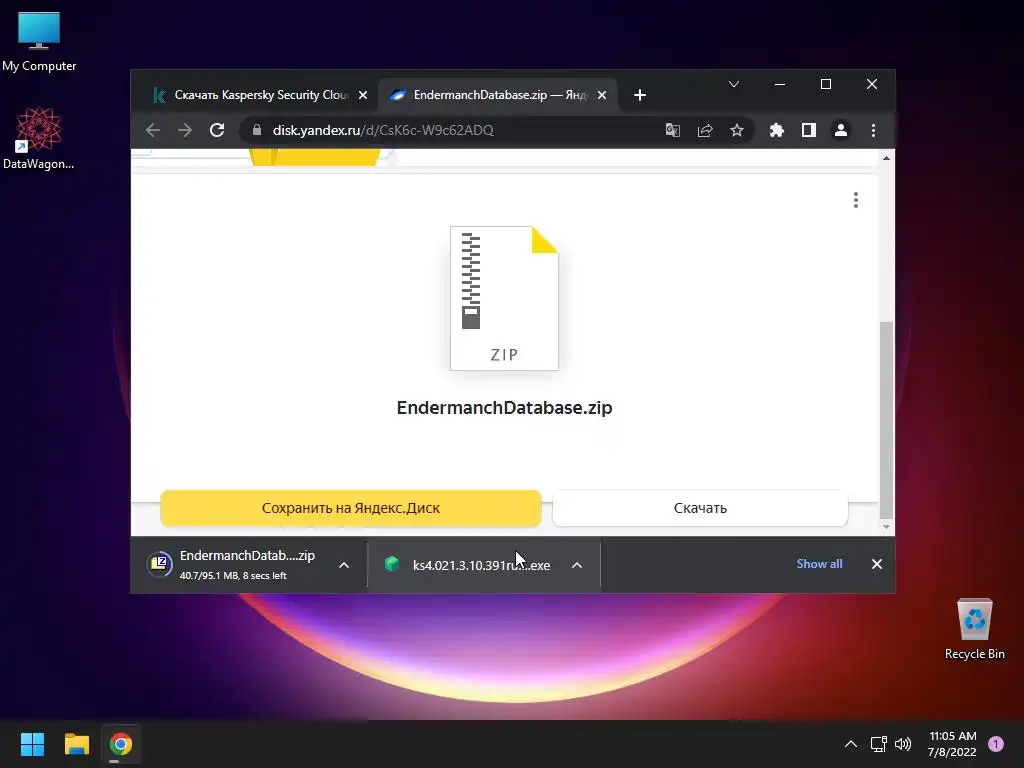Image resolution: width=1024 pixels, height=768 pixels.
Task: Open ks4.021.3.10.391 exe download item
Action: (x=468, y=565)
